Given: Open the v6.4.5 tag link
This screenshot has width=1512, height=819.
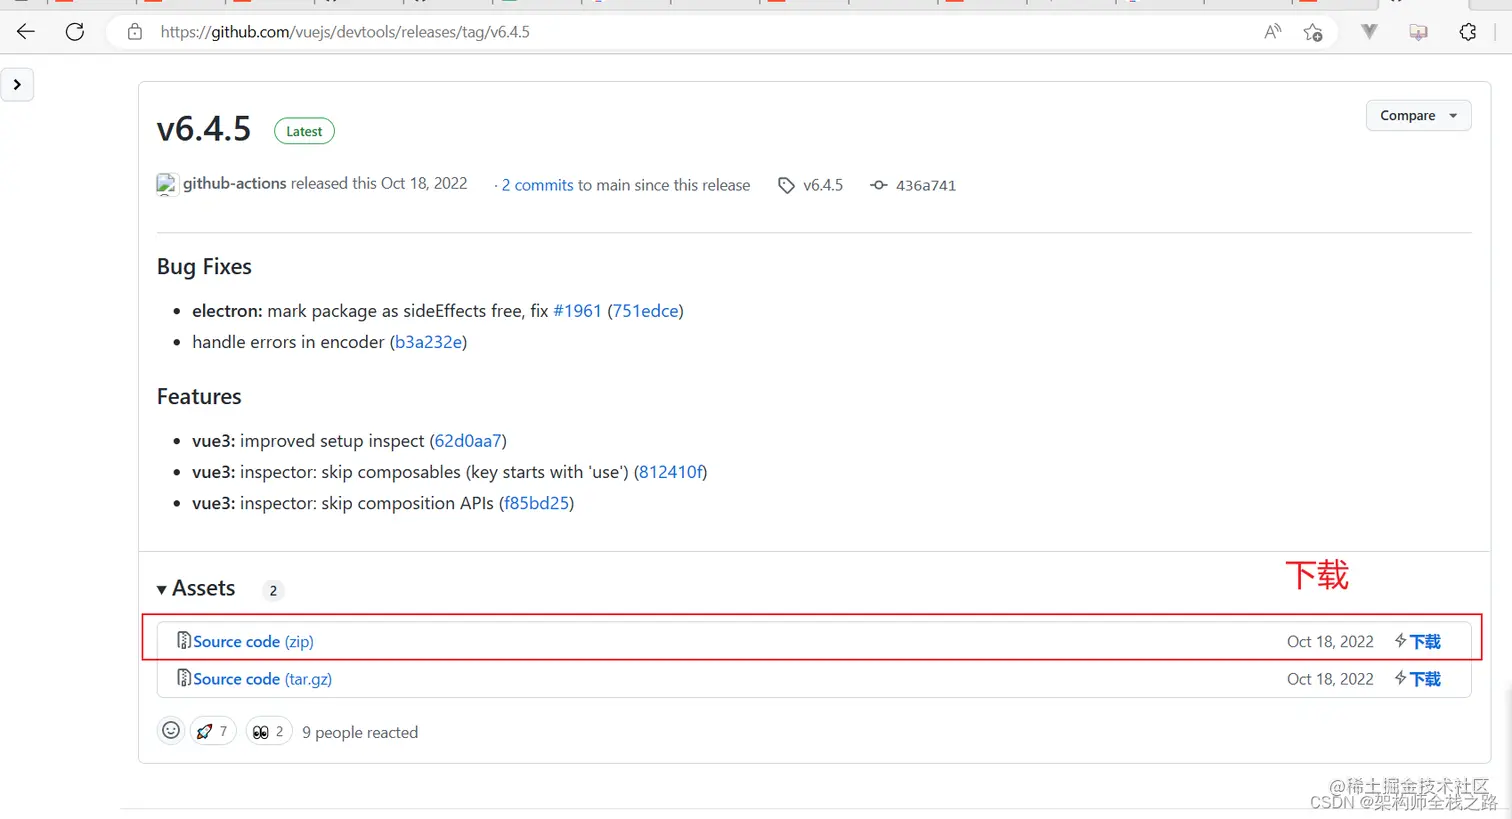Looking at the screenshot, I should point(823,185).
